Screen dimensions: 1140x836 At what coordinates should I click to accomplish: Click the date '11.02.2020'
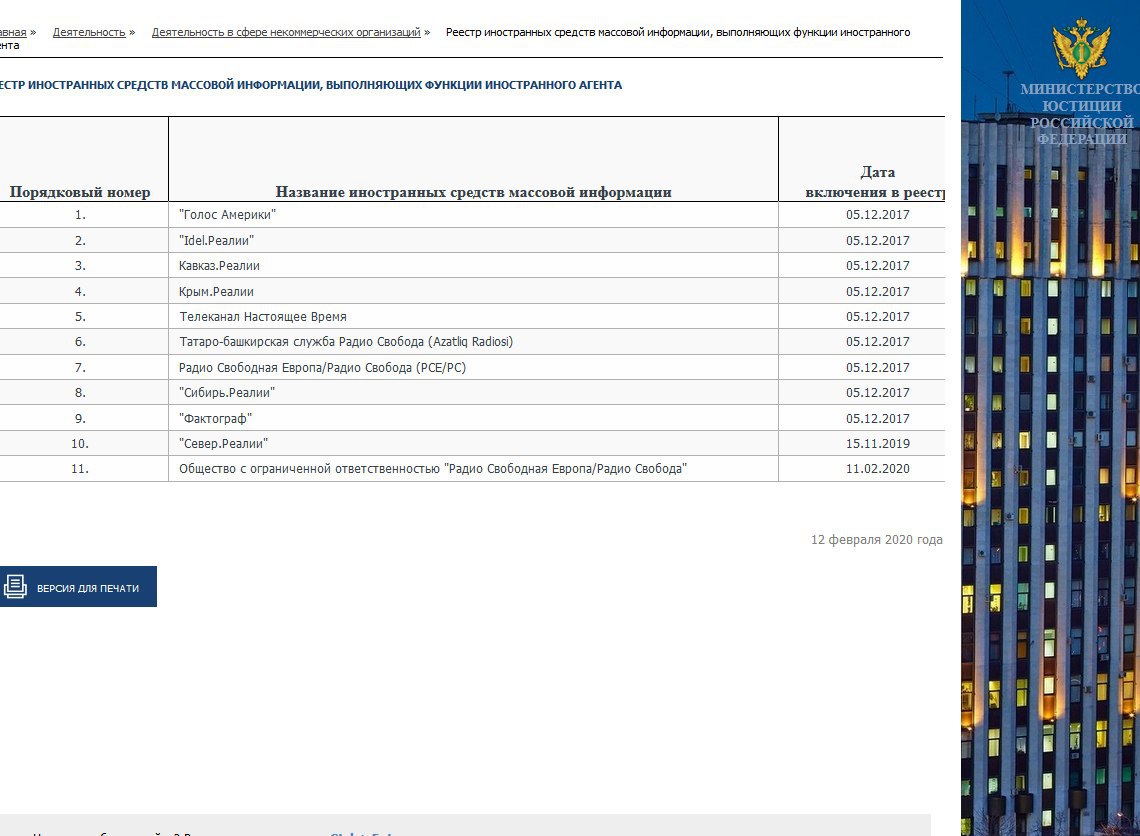pyautogui.click(x=878, y=469)
